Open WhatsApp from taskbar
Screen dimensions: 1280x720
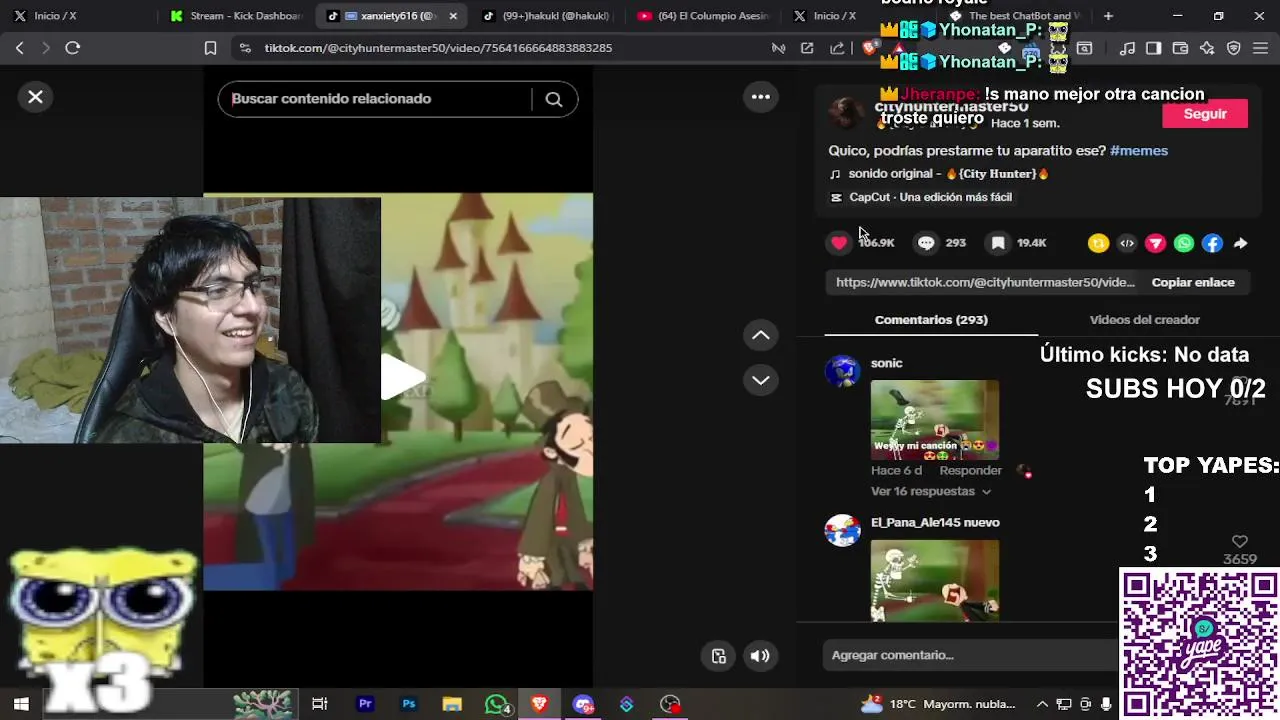point(497,704)
